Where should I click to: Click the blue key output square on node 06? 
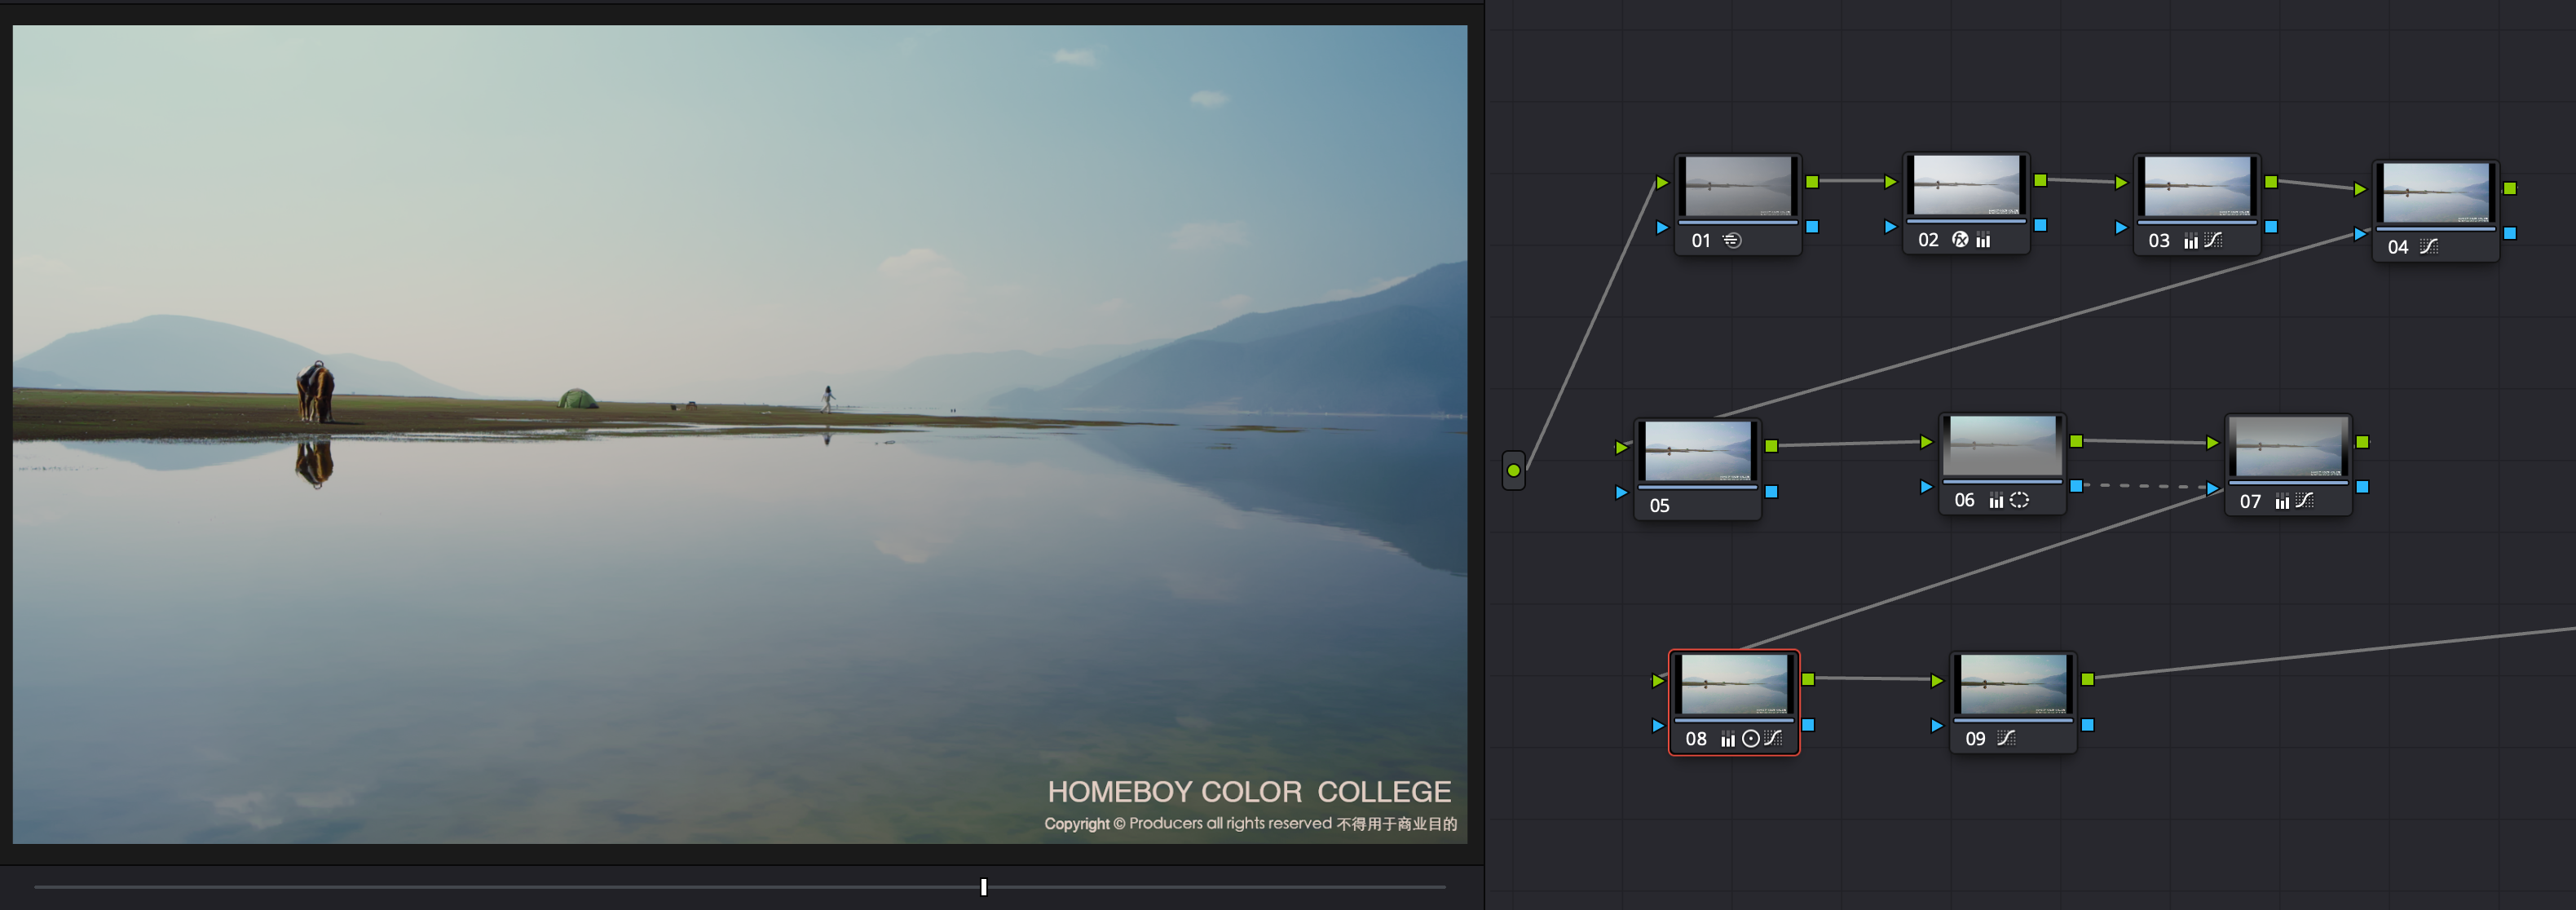[2076, 486]
